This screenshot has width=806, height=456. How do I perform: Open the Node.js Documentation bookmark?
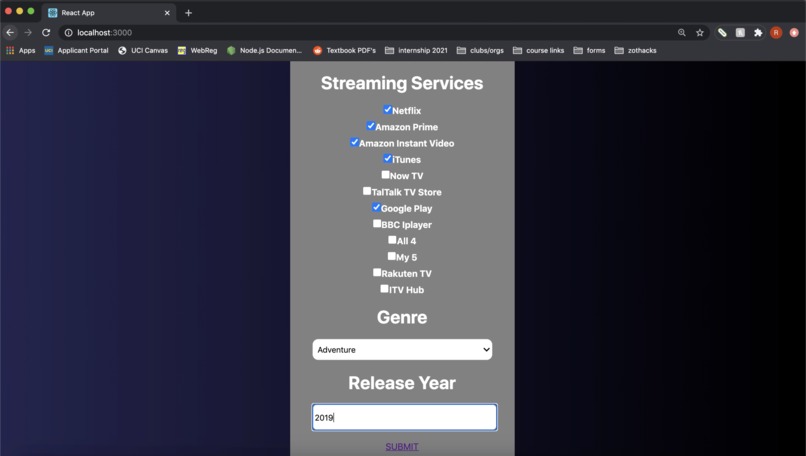click(264, 50)
